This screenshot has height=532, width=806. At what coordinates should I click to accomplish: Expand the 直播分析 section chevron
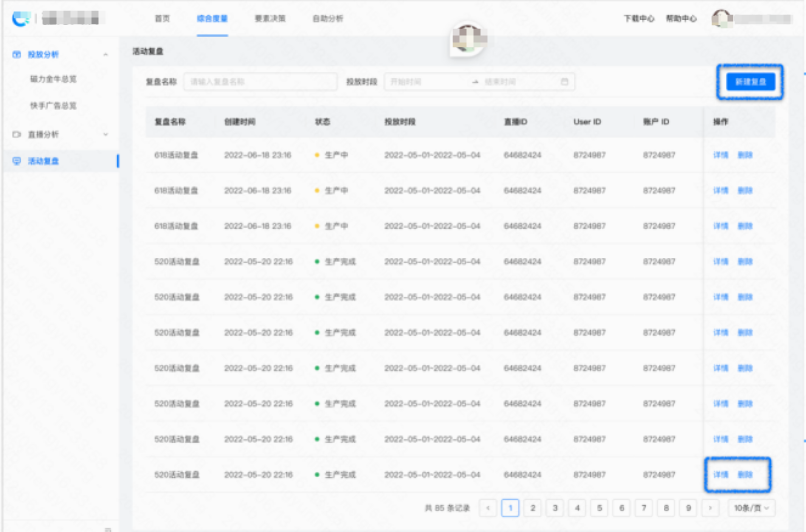pyautogui.click(x=105, y=134)
